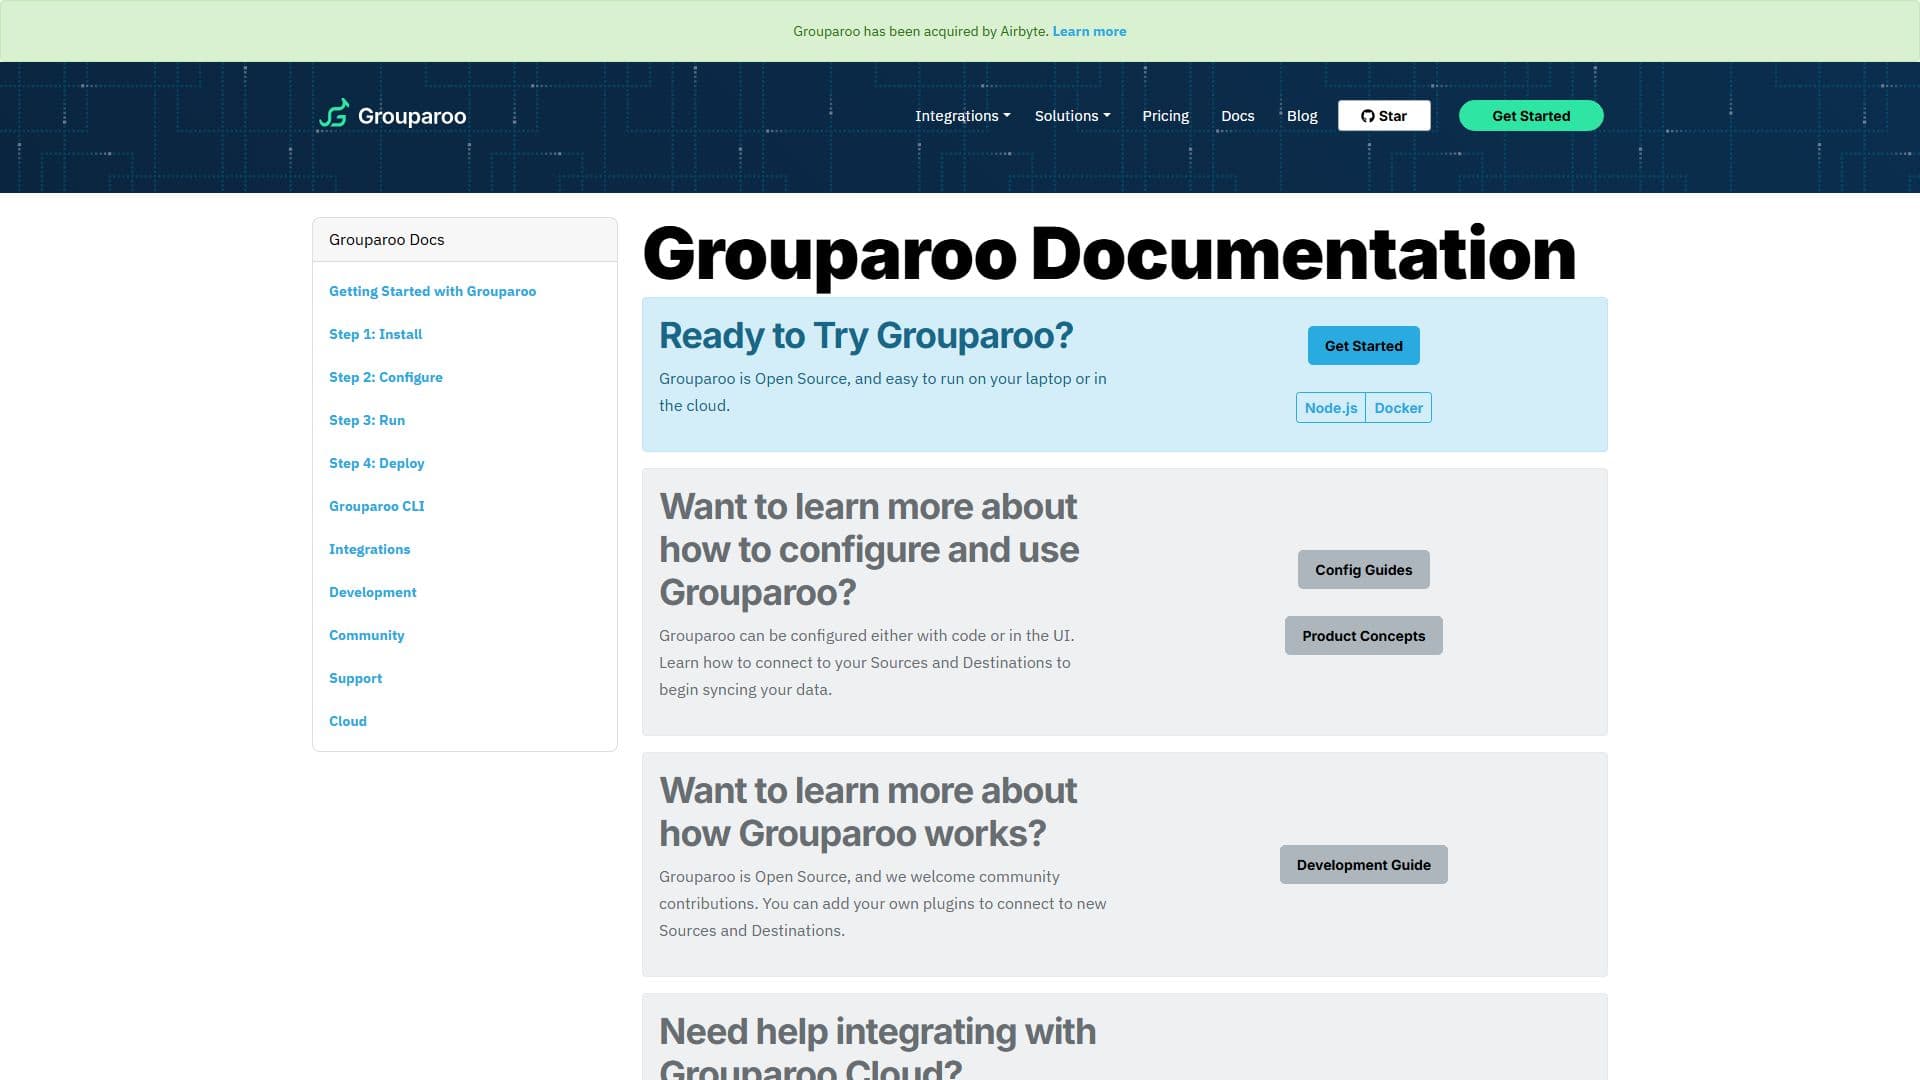Go to the Blog page
Image resolution: width=1920 pixels, height=1080 pixels.
[1302, 116]
